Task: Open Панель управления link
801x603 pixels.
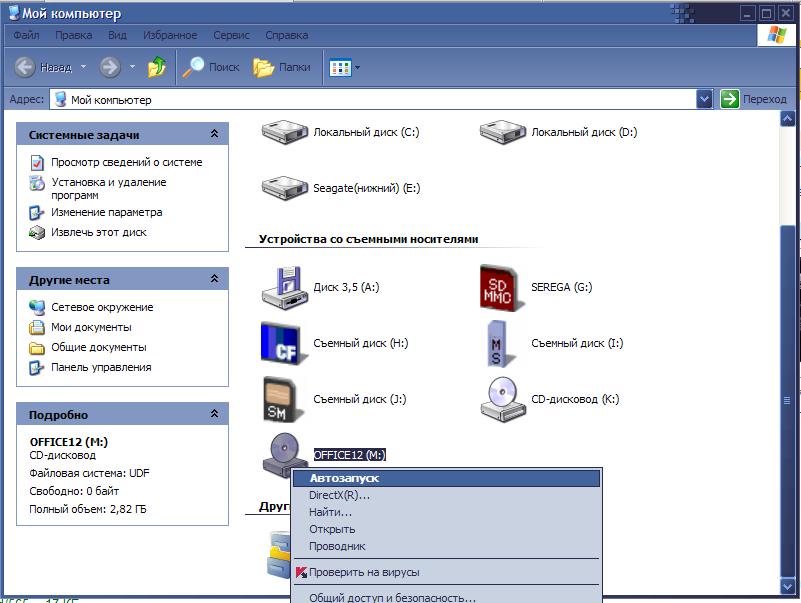Action: (x=101, y=367)
